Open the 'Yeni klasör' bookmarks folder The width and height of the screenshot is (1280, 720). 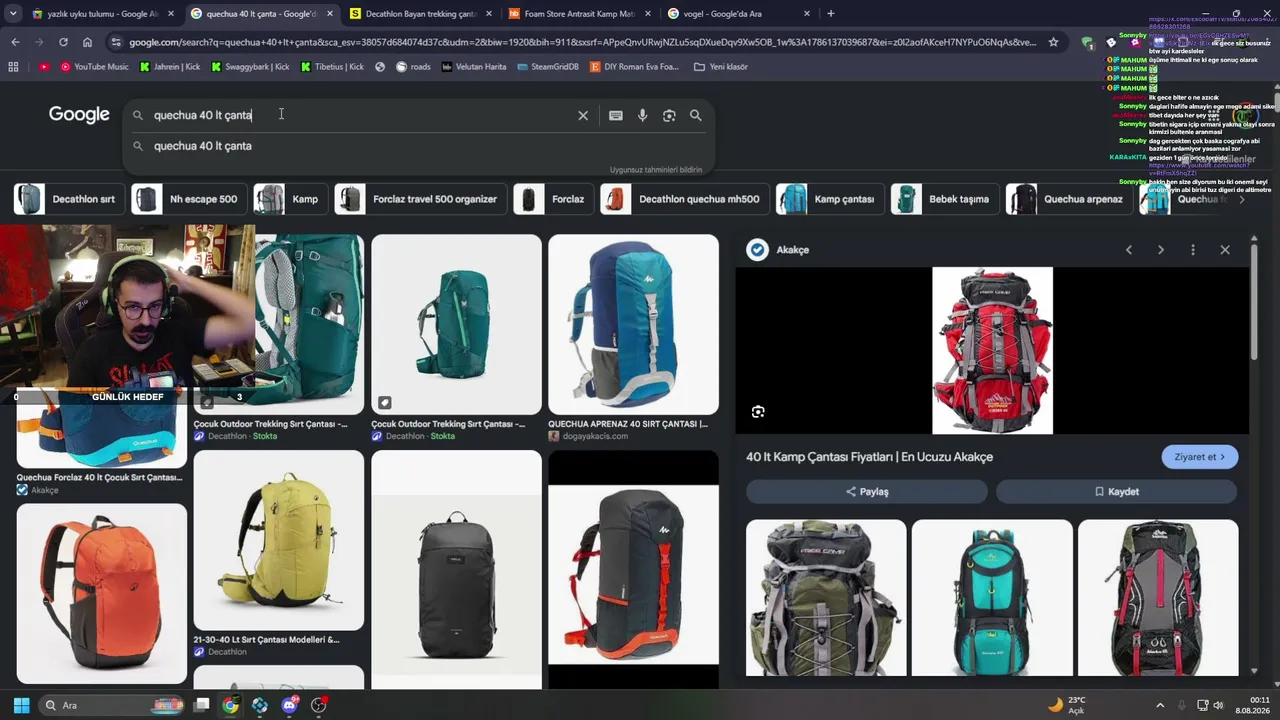(x=720, y=67)
